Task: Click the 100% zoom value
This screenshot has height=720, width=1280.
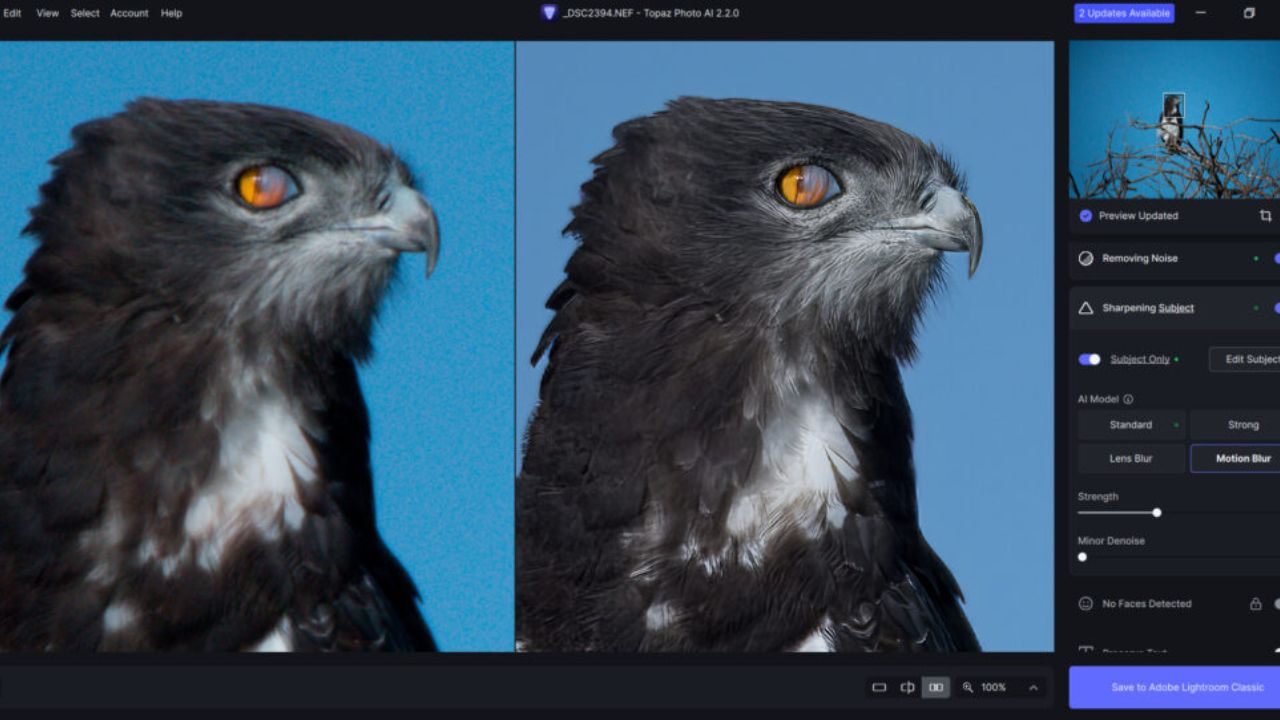Action: (993, 688)
